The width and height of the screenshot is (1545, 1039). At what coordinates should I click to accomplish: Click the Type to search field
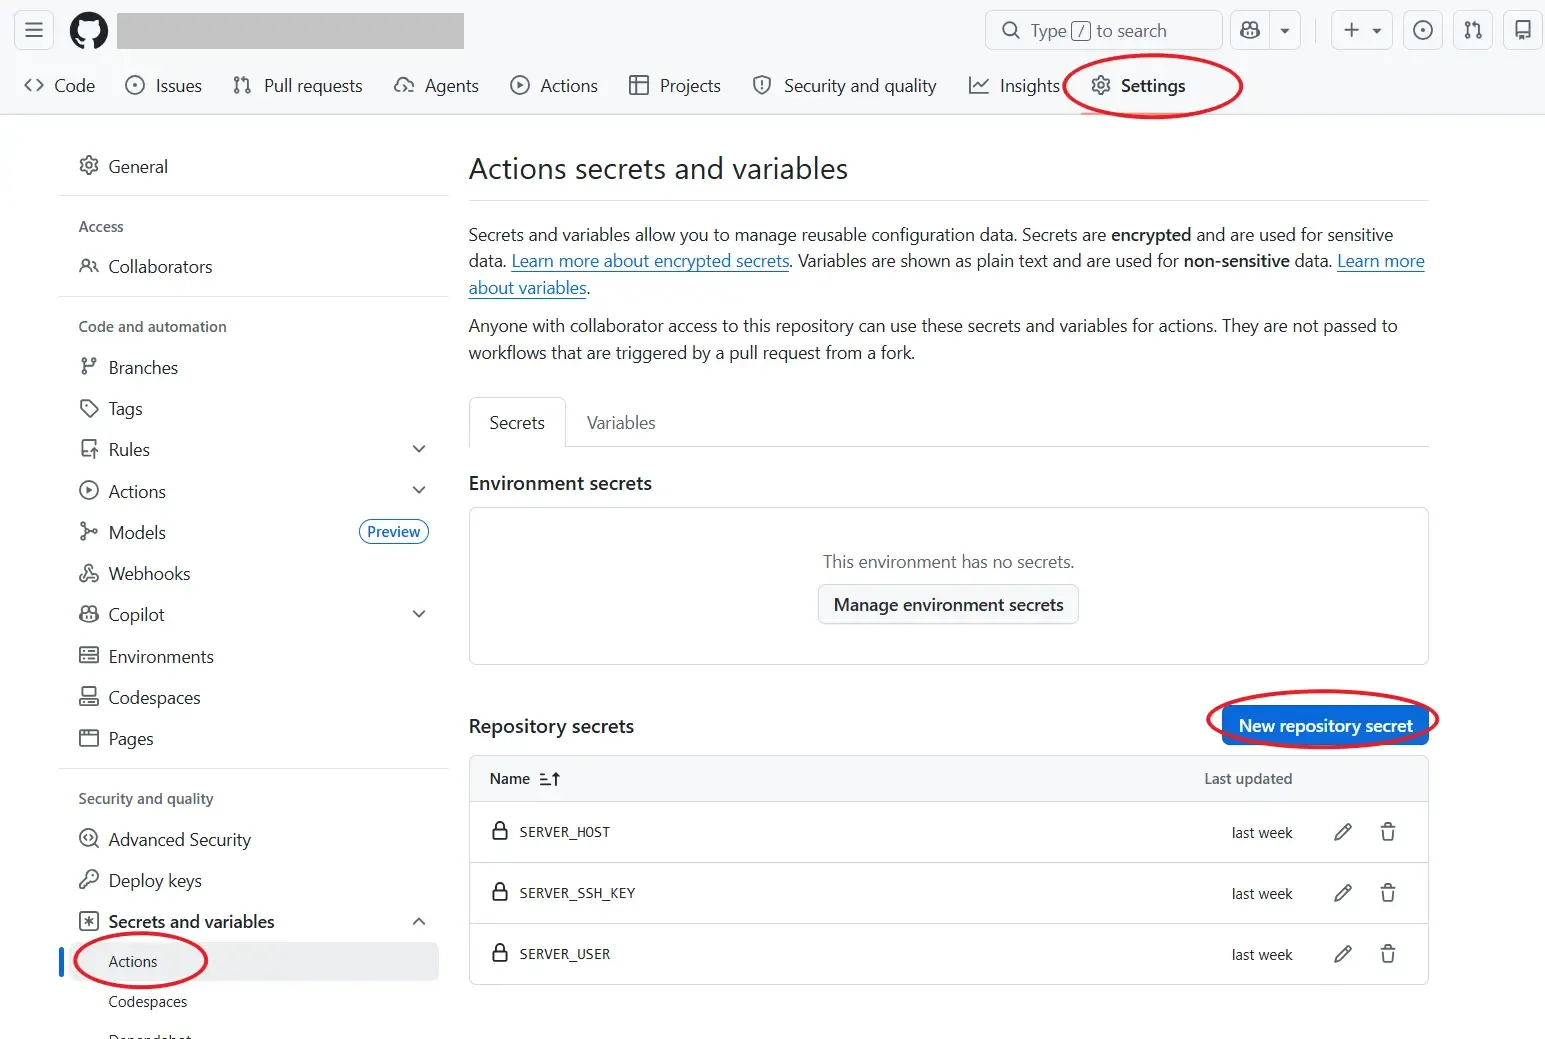(1103, 31)
